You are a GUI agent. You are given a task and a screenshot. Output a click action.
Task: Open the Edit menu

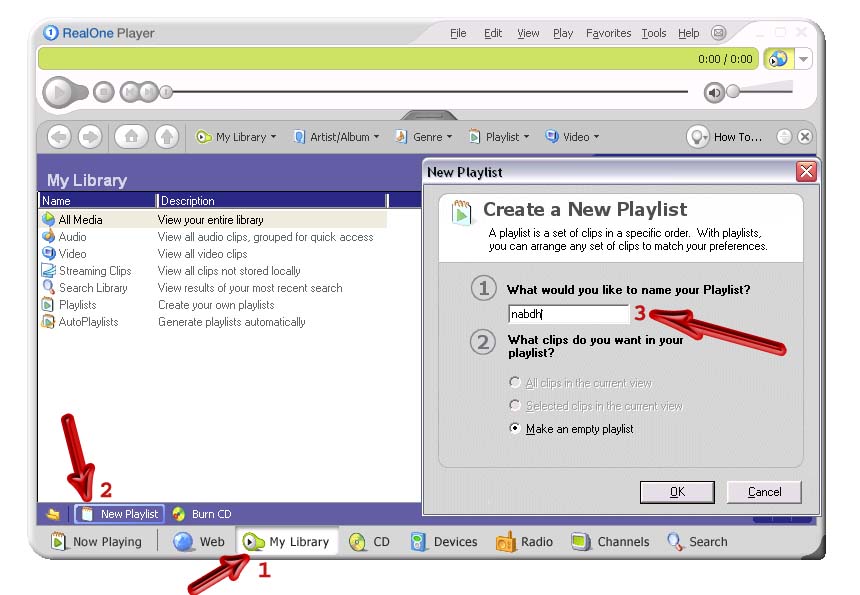[x=493, y=33]
